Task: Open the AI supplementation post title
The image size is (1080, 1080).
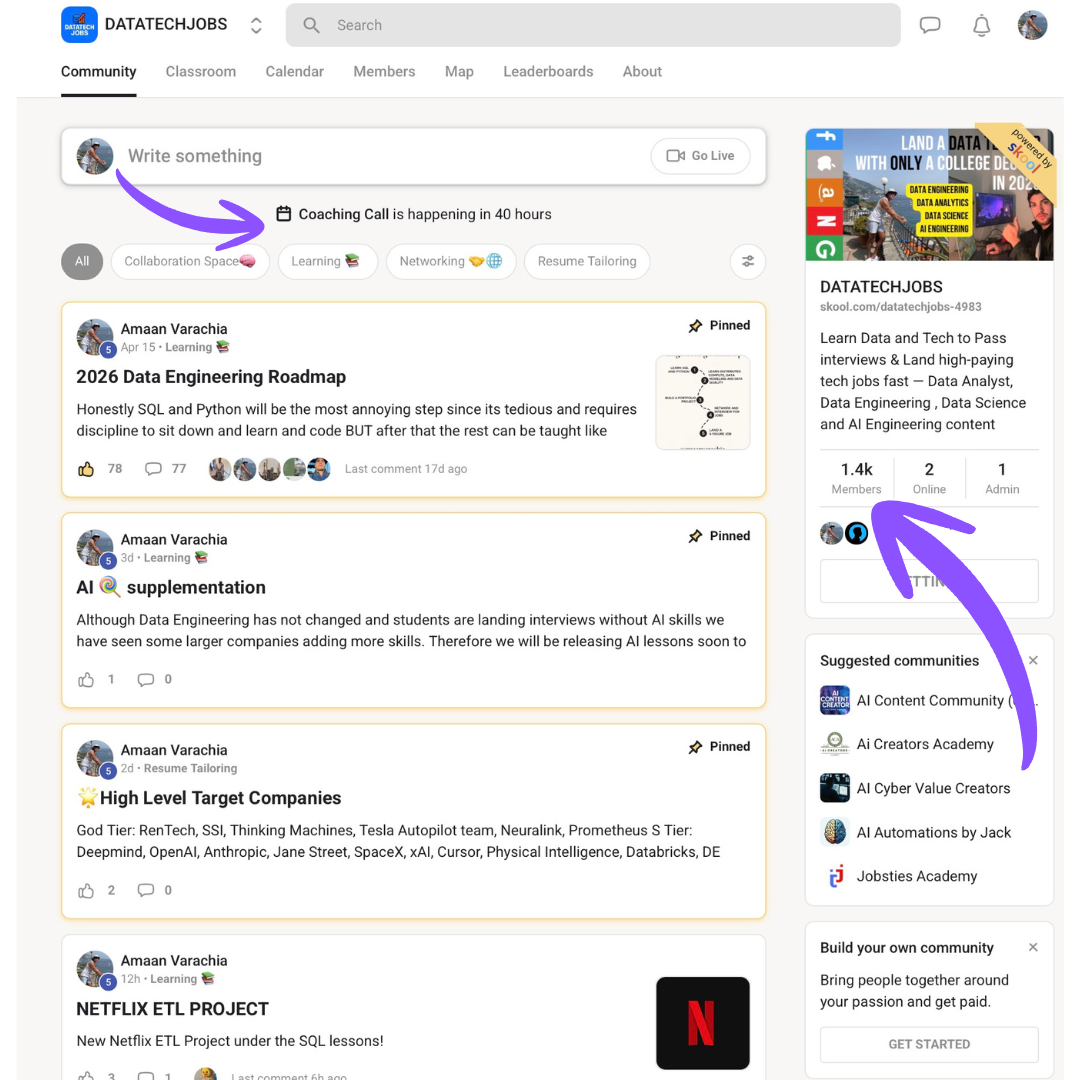Action: click(x=171, y=588)
